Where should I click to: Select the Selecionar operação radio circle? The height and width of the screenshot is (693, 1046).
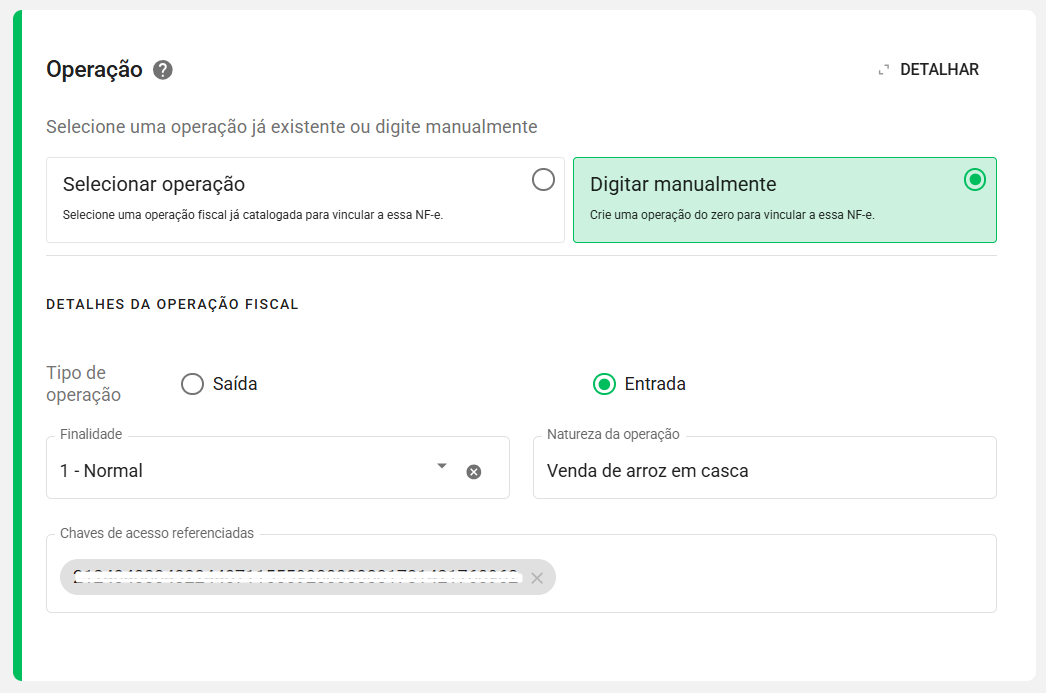click(543, 180)
